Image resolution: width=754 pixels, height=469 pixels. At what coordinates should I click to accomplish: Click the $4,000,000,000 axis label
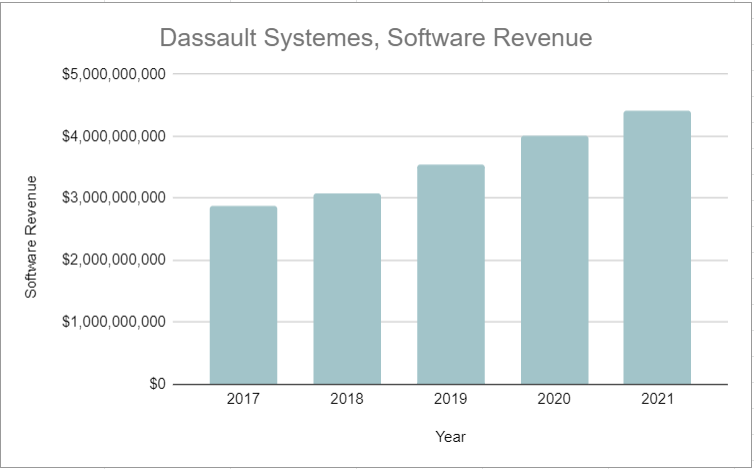pos(113,136)
